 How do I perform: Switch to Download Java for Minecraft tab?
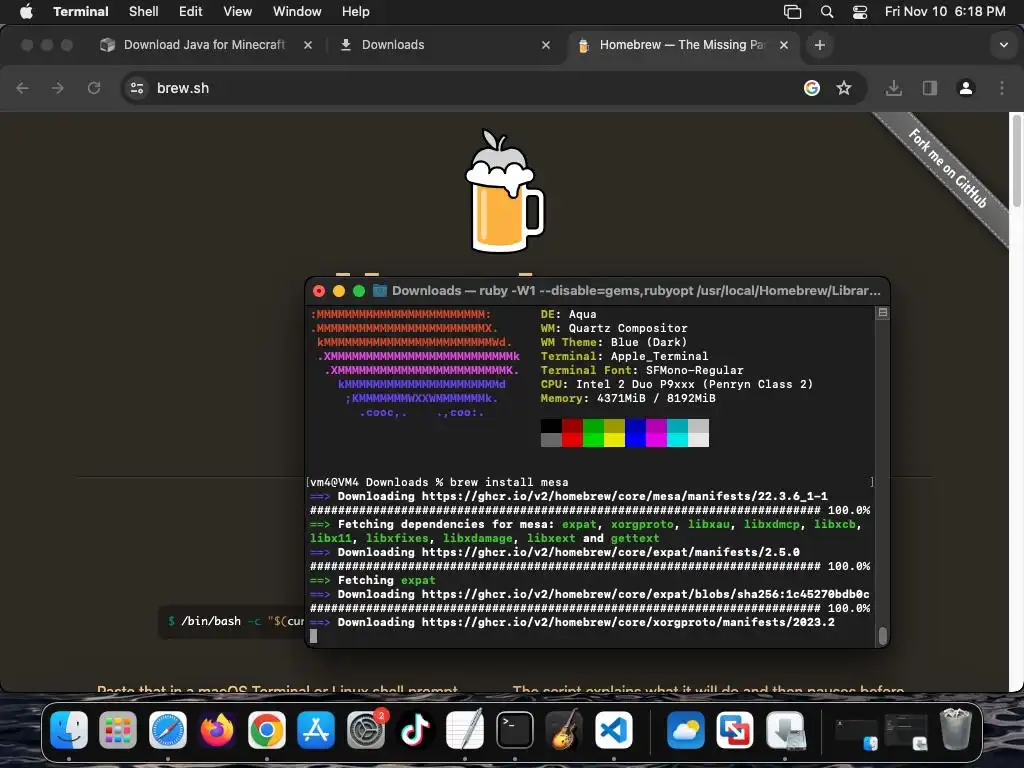tap(204, 44)
